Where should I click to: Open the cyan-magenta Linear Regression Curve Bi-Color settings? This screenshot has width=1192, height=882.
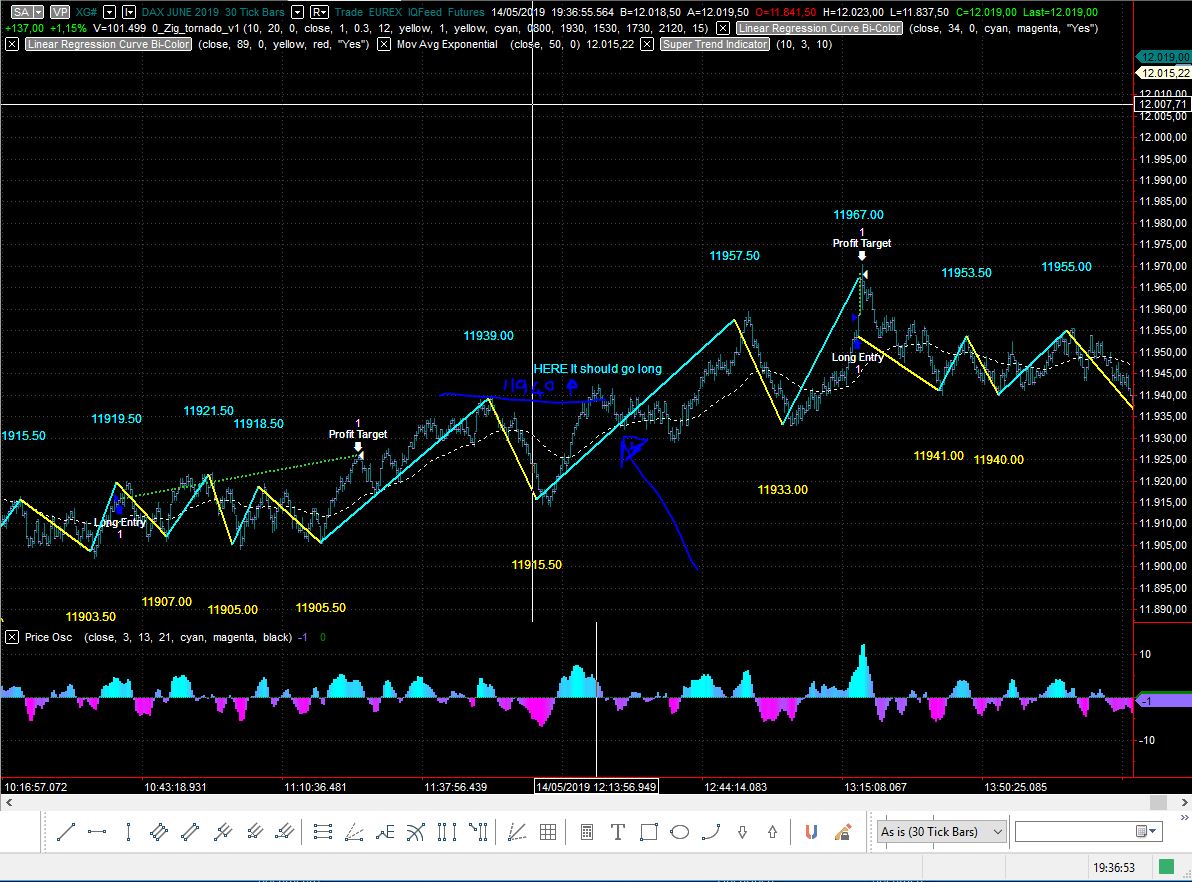[x=820, y=28]
